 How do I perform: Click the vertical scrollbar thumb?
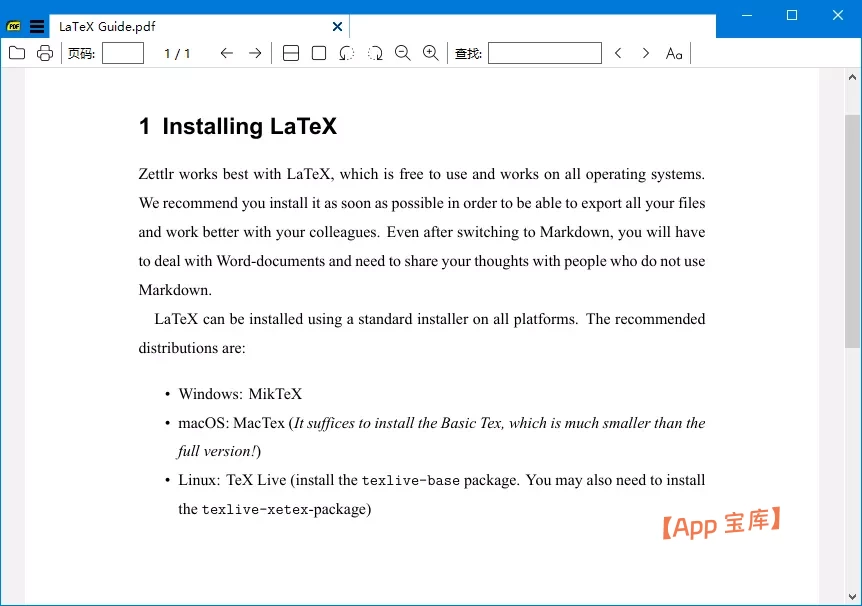852,230
